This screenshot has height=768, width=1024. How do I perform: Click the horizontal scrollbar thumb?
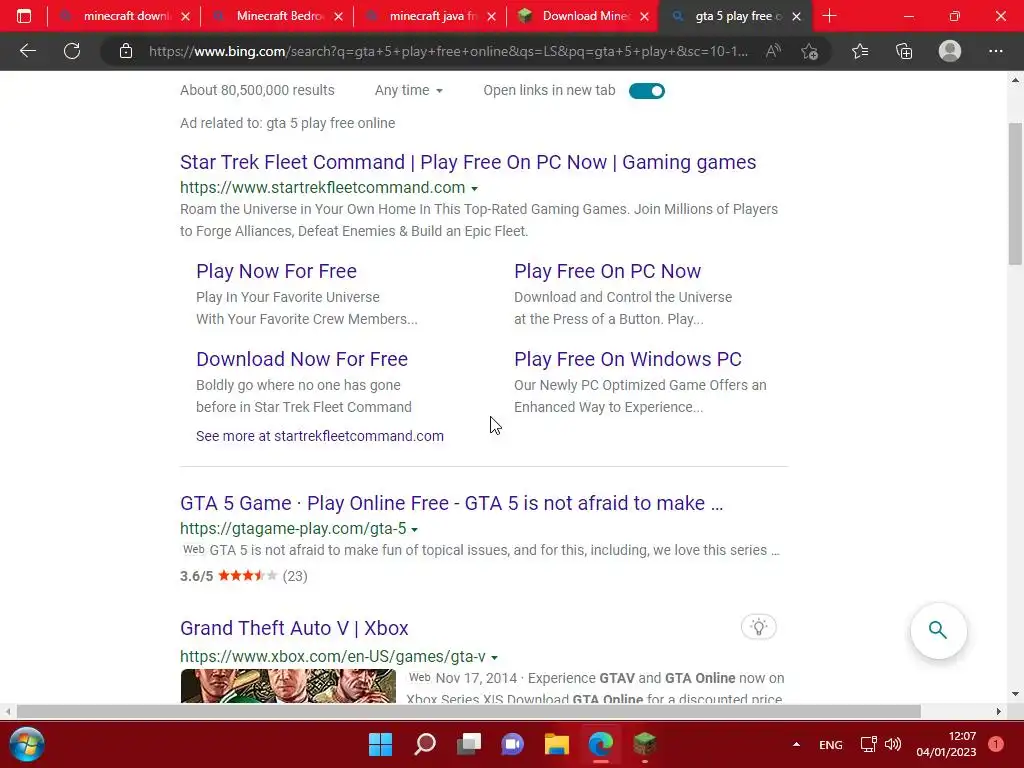tap(468, 711)
